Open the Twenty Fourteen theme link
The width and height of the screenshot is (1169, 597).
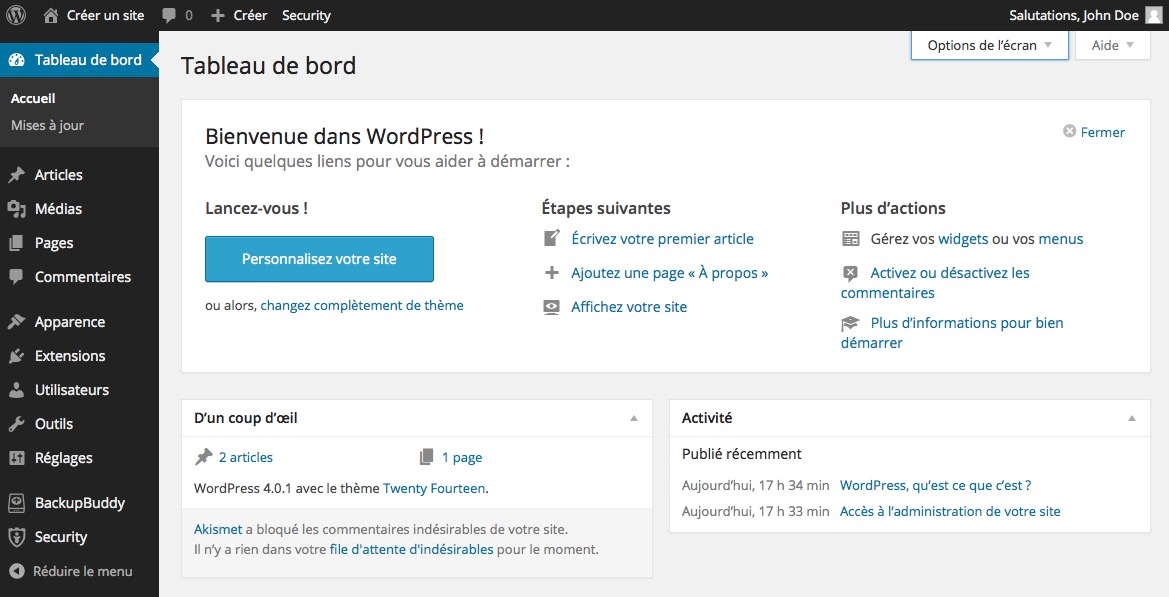pyautogui.click(x=434, y=489)
